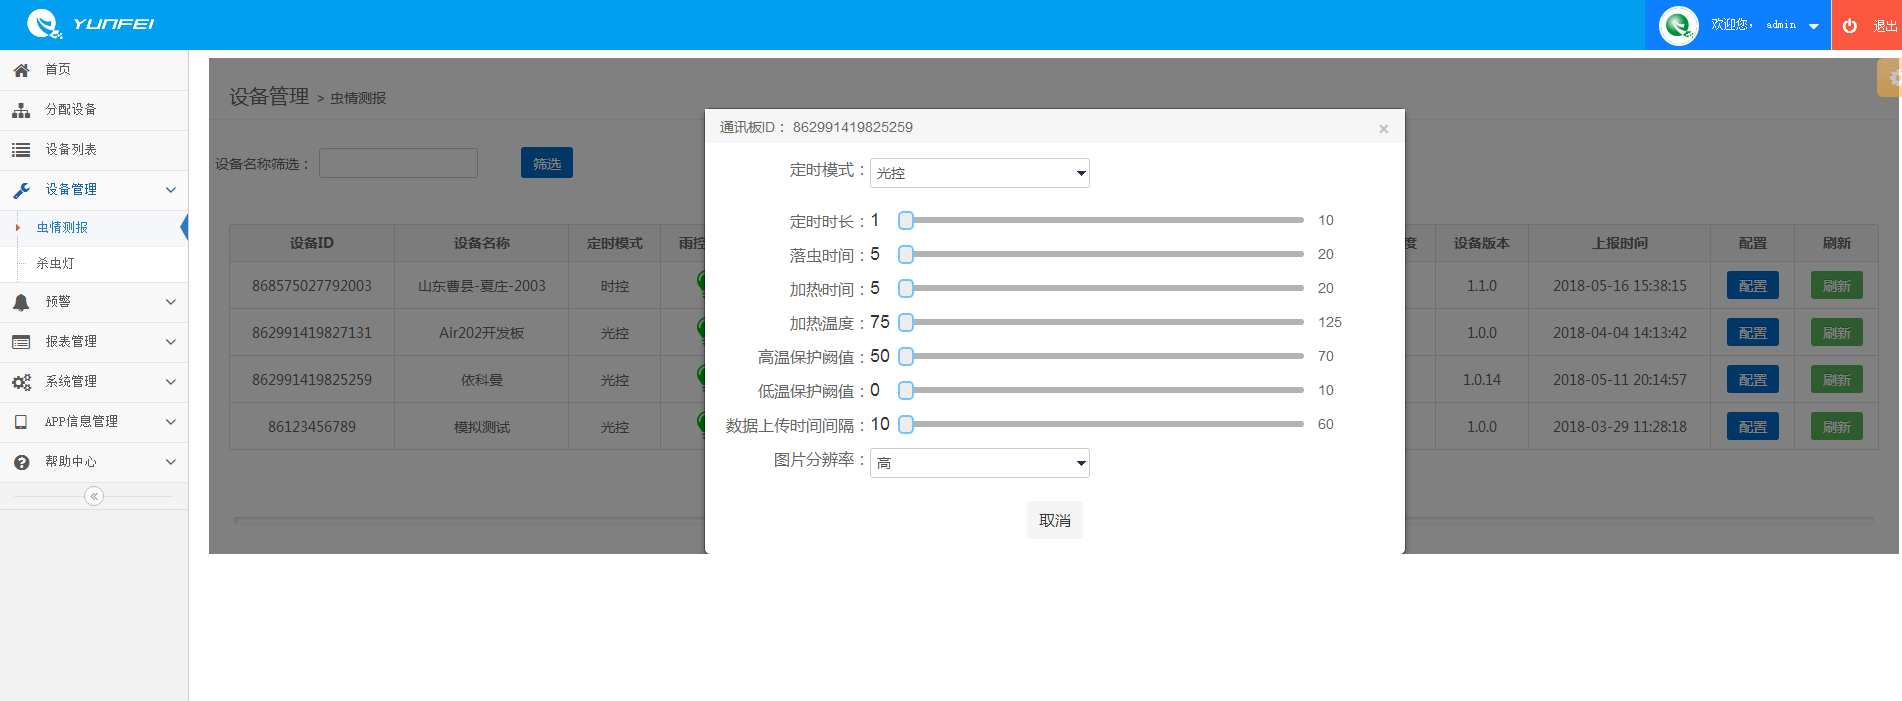The height and width of the screenshot is (701, 1902).
Task: Collapse the sidebar with double-arrow button
Action: (x=94, y=496)
